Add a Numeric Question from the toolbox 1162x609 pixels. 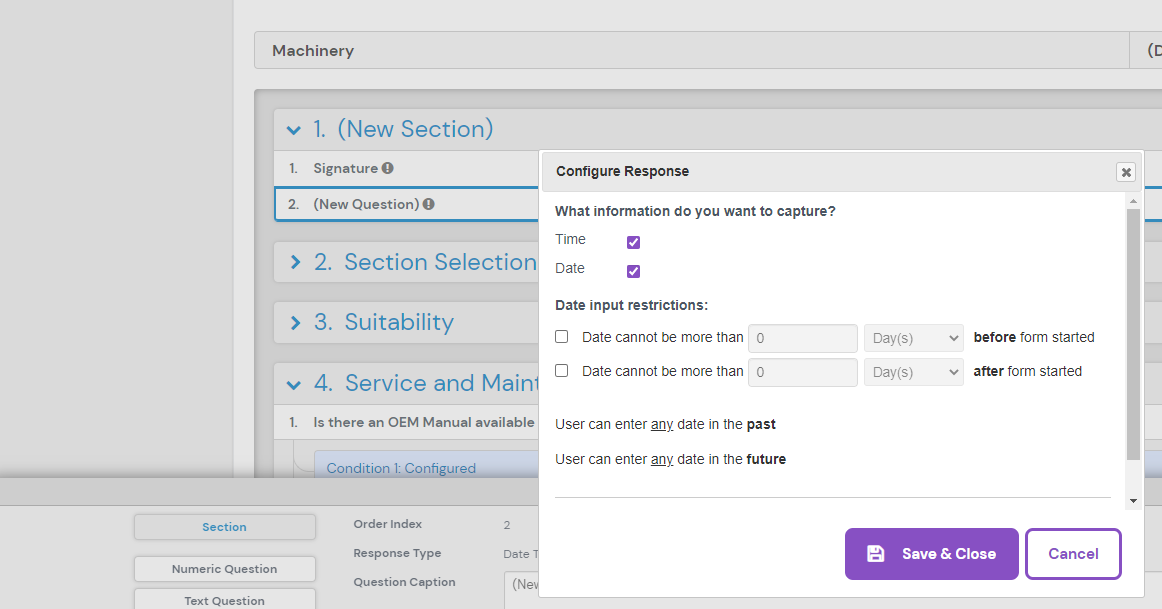click(224, 569)
